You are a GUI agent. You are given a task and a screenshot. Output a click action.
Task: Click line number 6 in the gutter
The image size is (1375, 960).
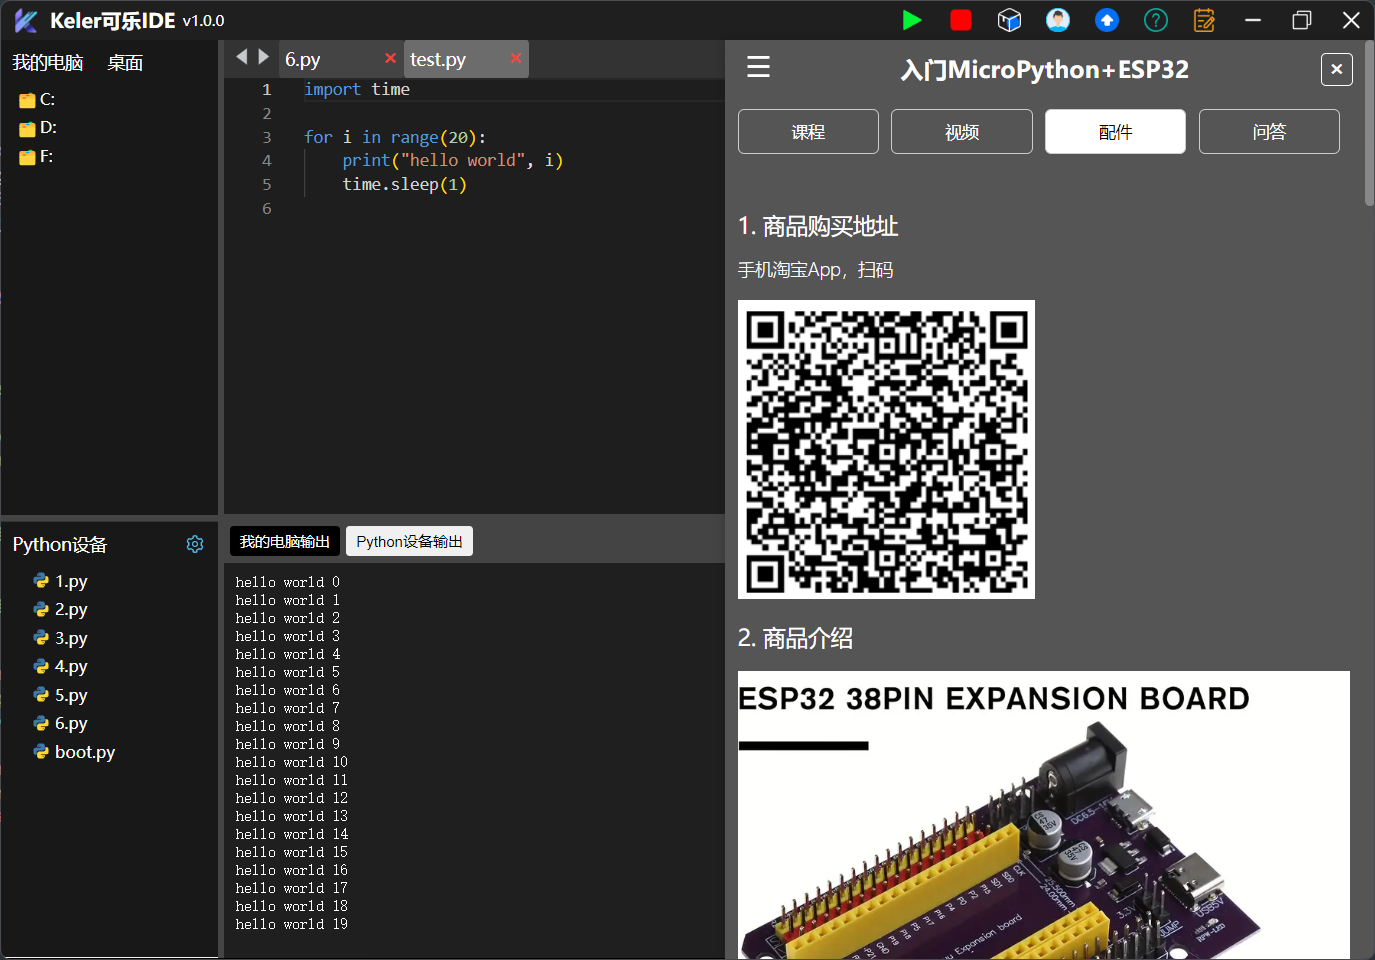[x=267, y=208]
